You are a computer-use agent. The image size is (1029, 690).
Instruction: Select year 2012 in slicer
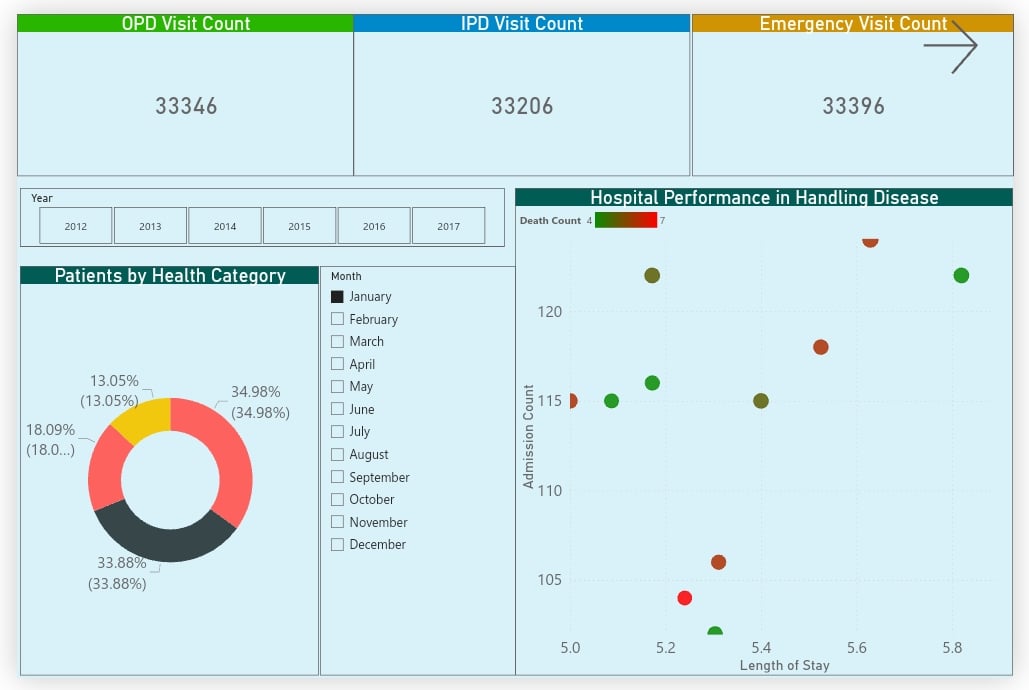tap(76, 226)
